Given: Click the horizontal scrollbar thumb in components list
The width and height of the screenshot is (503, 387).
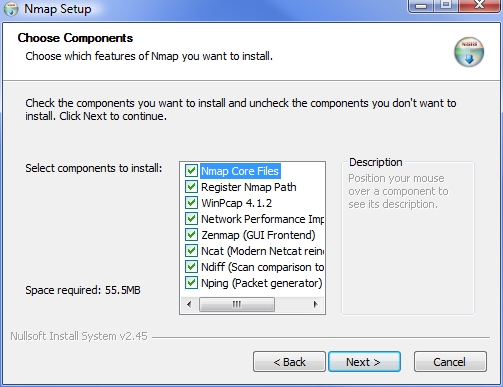Looking at the screenshot, I should coord(237,304).
